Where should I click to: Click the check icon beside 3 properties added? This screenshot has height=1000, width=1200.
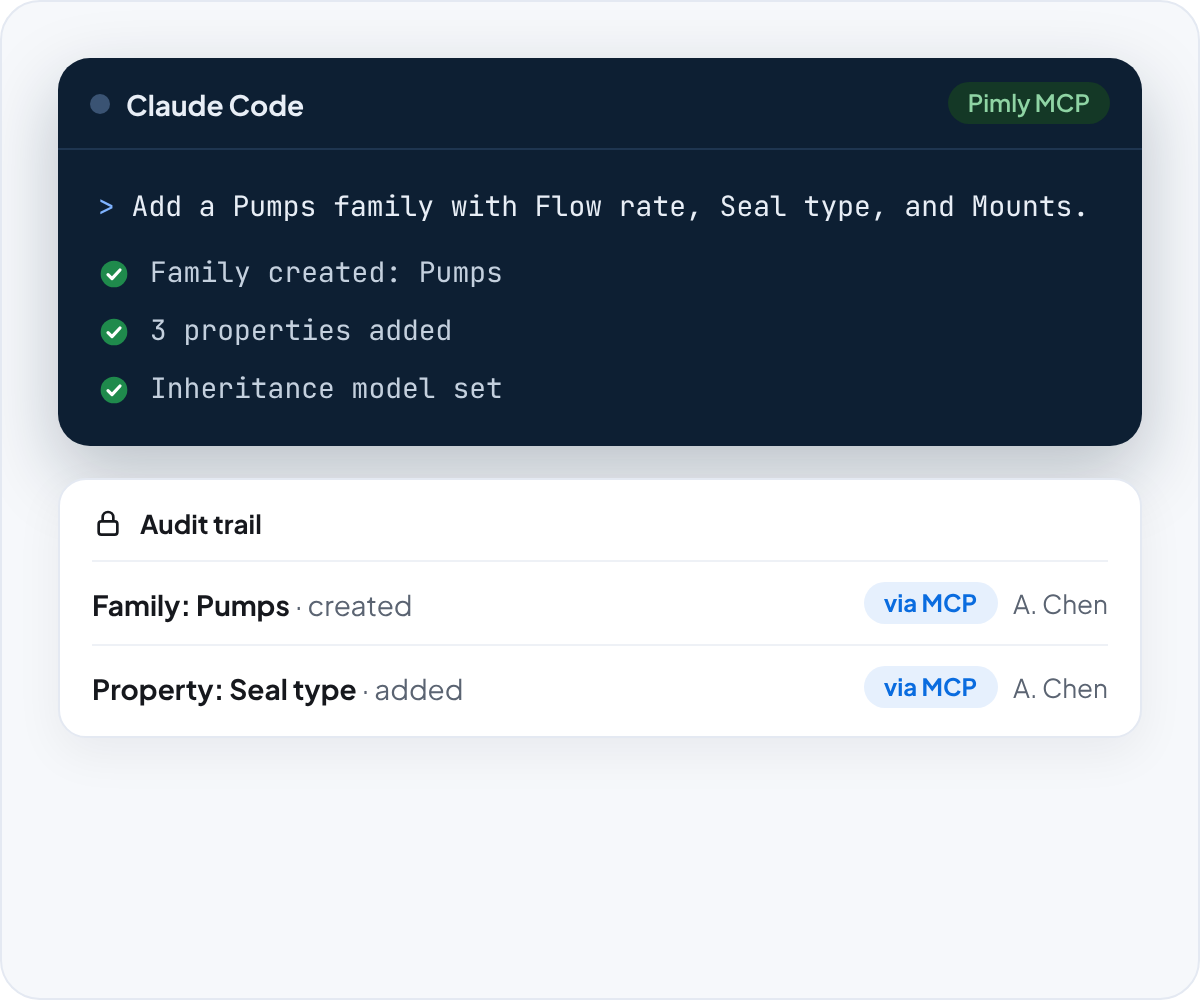pos(114,332)
